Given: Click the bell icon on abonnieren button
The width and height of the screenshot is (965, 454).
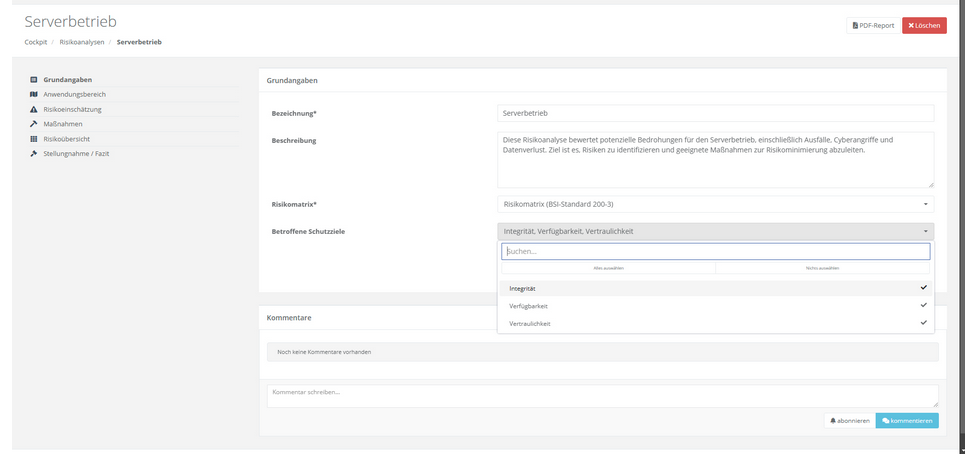Looking at the screenshot, I should coord(834,421).
